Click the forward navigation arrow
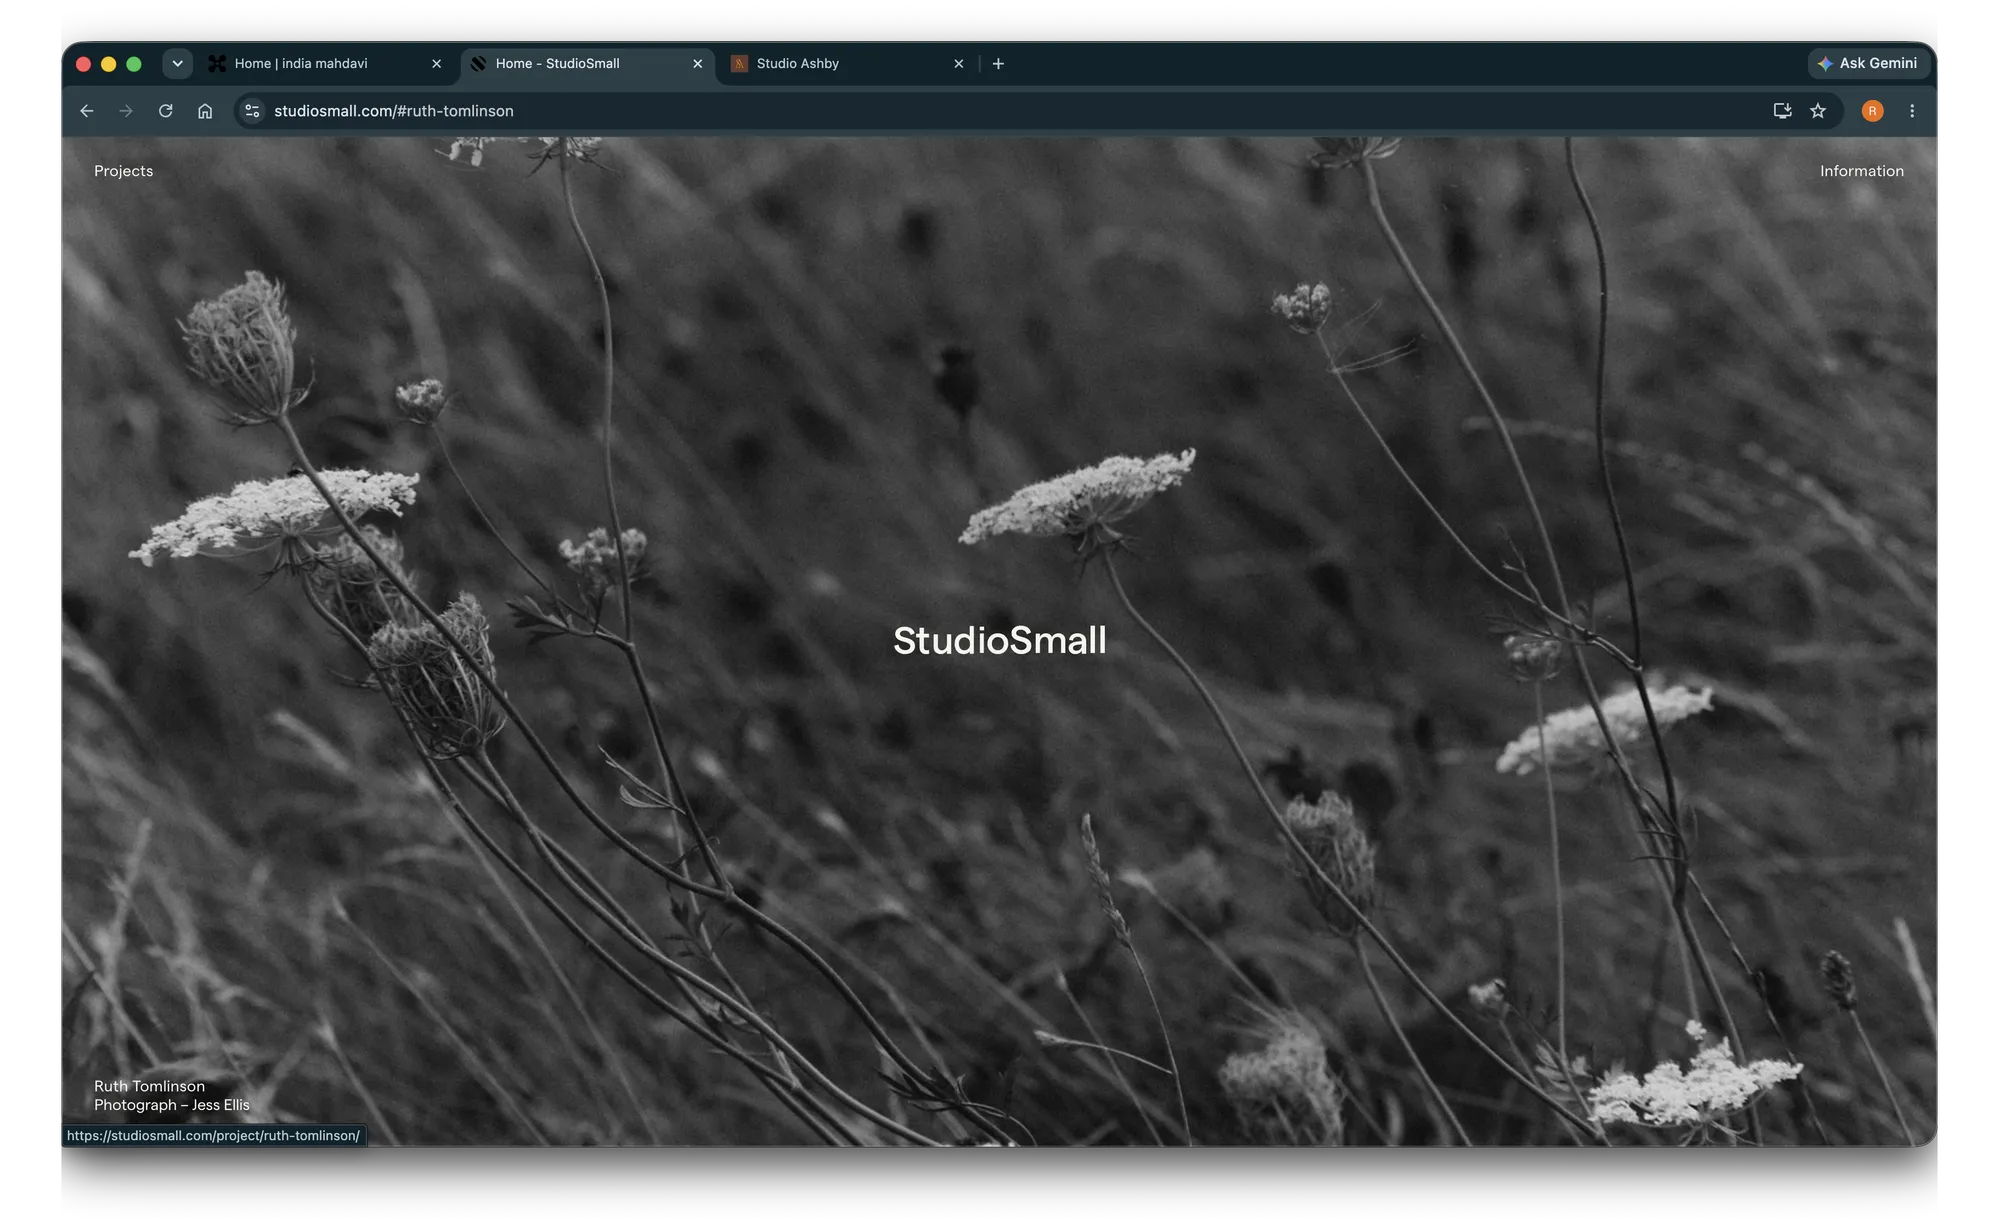 [x=126, y=111]
